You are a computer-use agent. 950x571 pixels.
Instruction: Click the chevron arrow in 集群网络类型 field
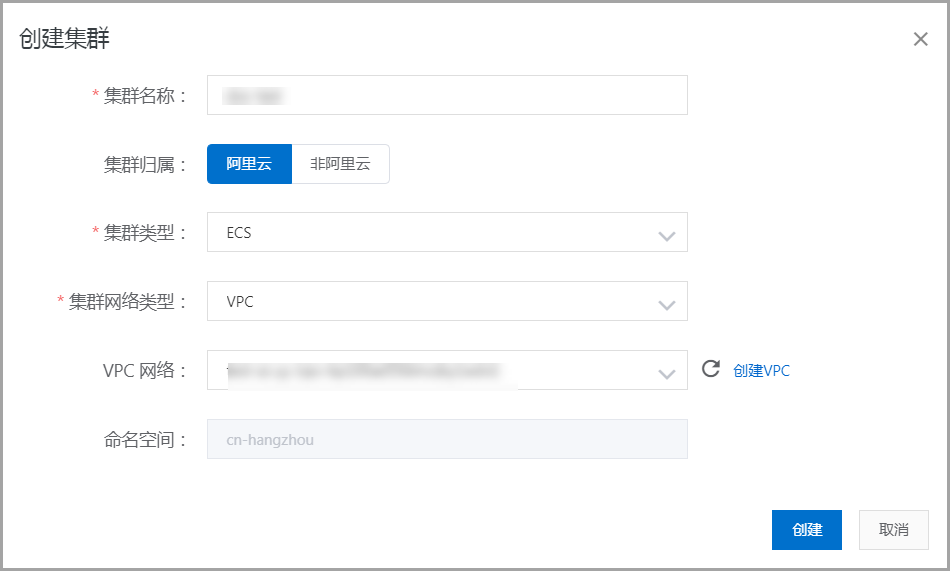tap(666, 305)
